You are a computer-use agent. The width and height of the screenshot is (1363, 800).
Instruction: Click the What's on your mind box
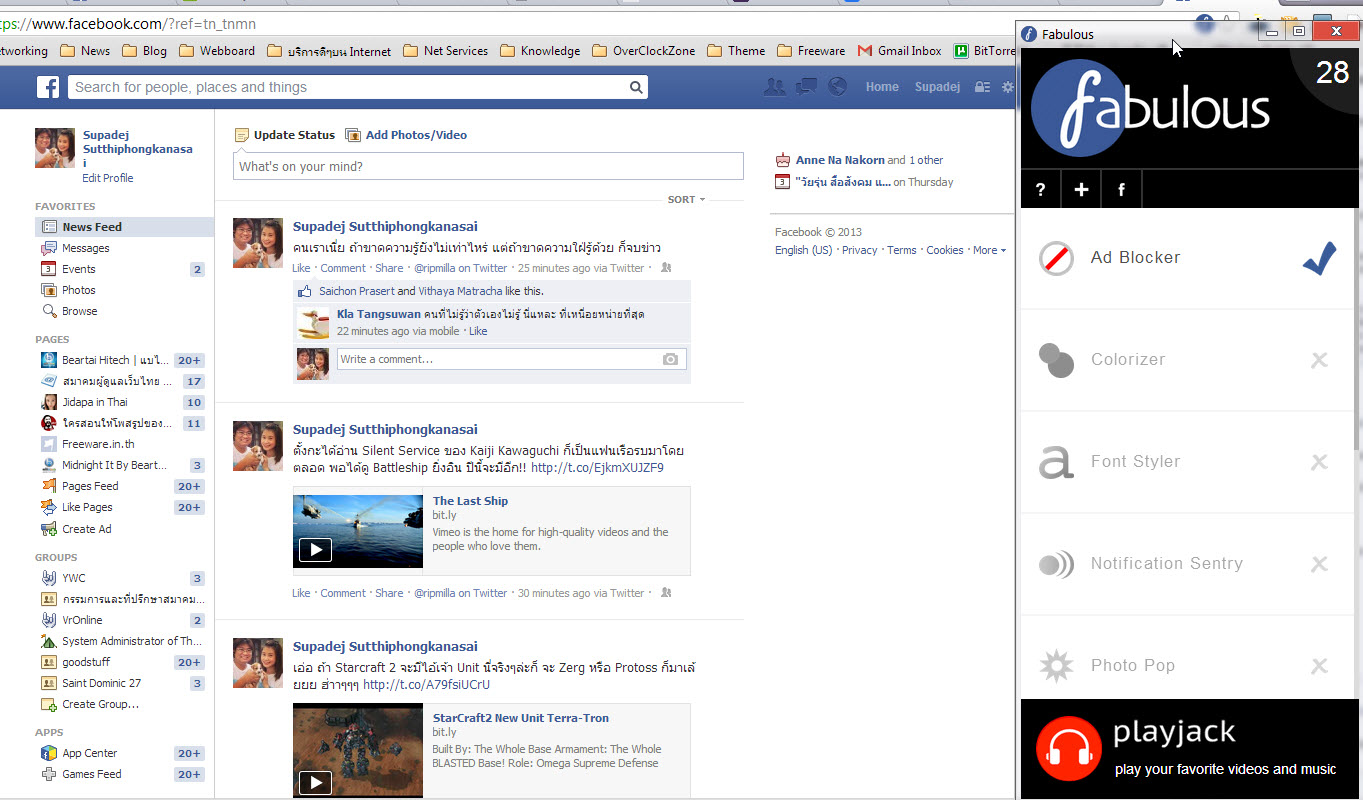(488, 166)
